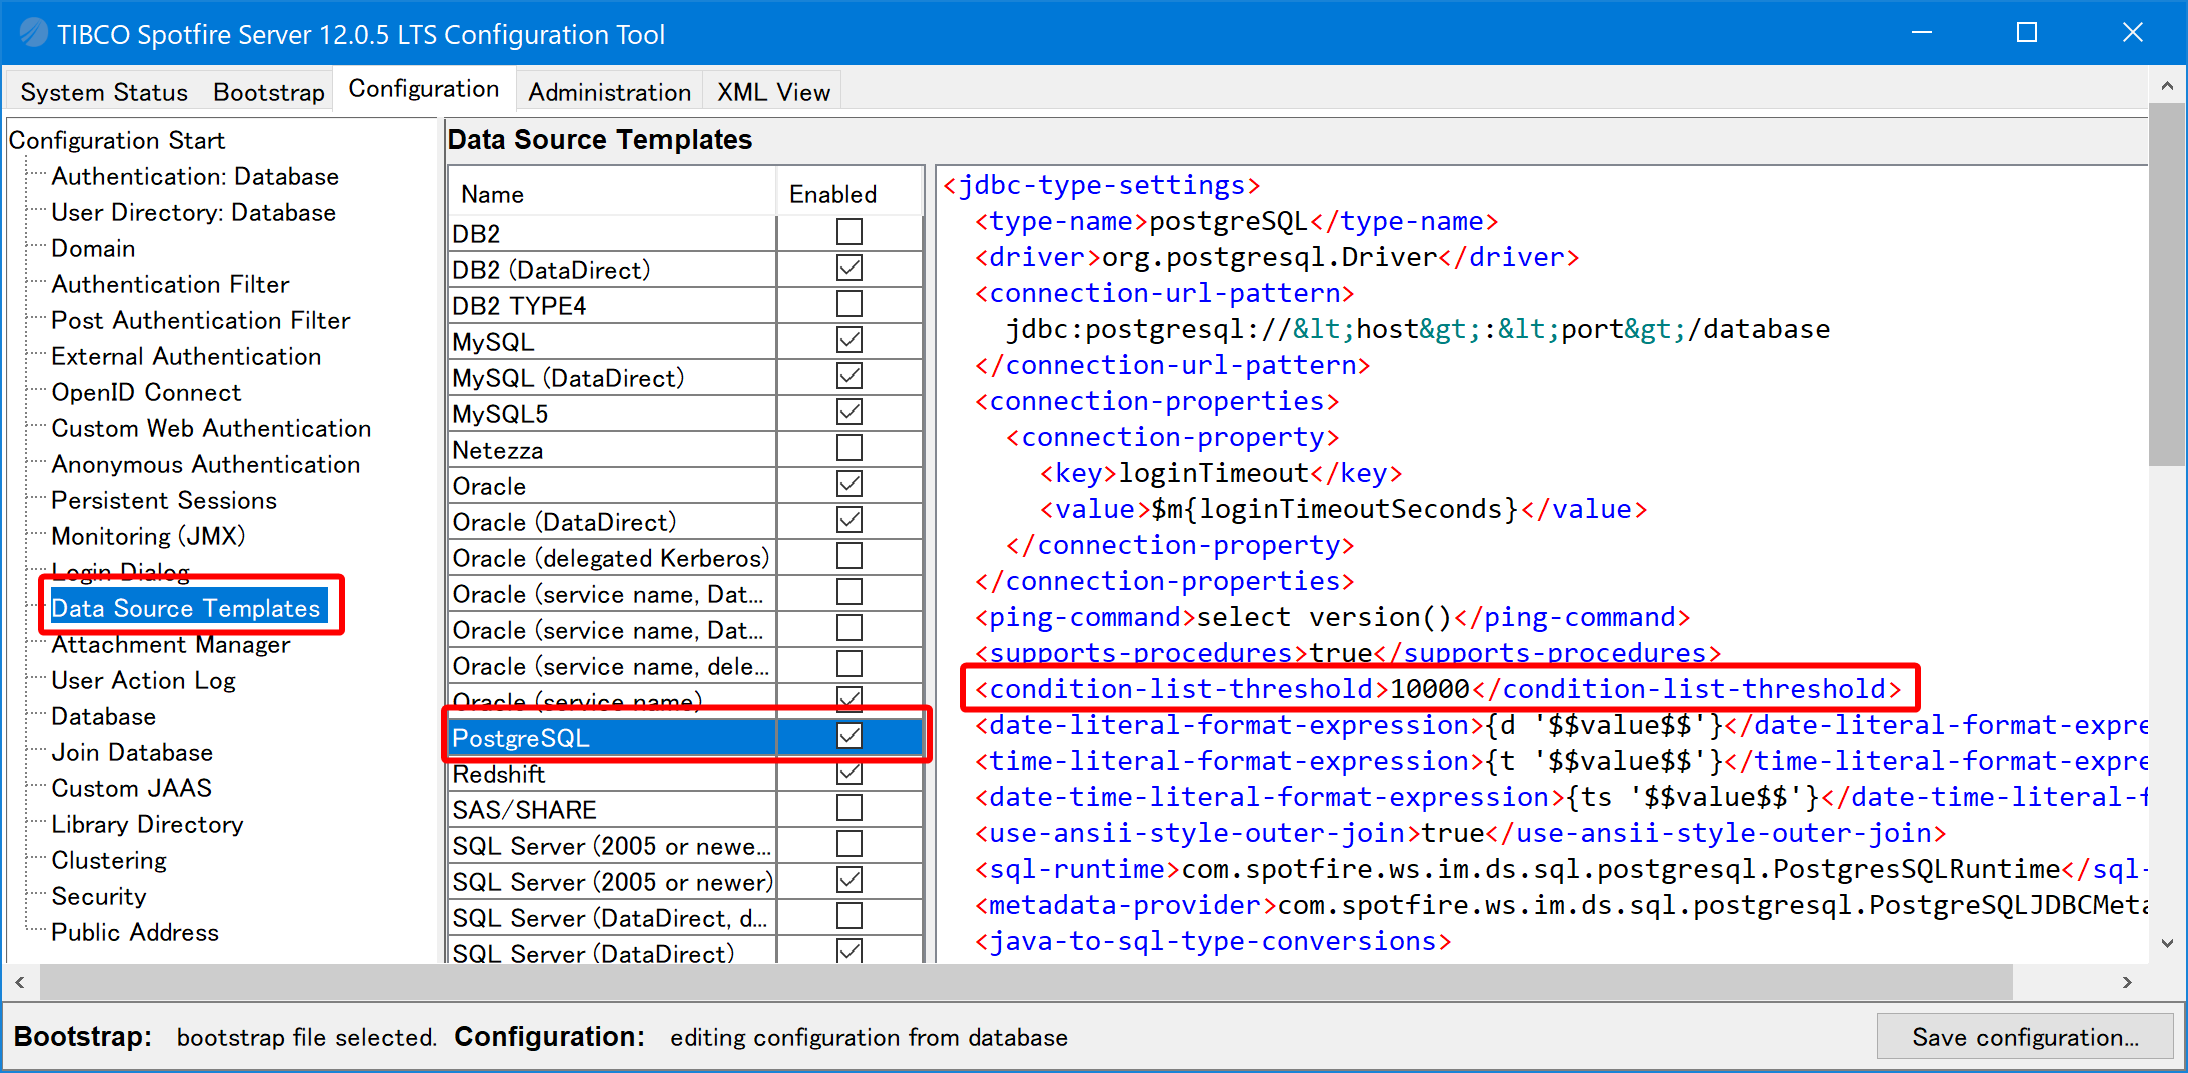
Task: Toggle the MySQL5 enabled checkbox
Action: pos(849,412)
